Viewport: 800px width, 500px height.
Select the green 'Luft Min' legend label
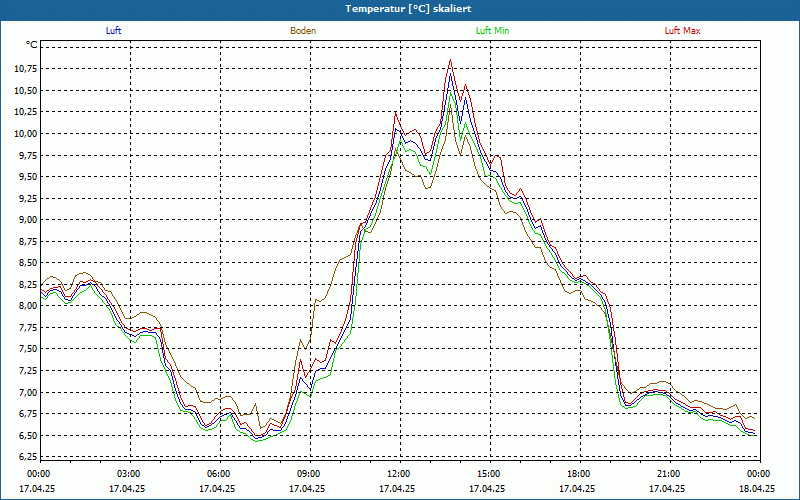(492, 31)
